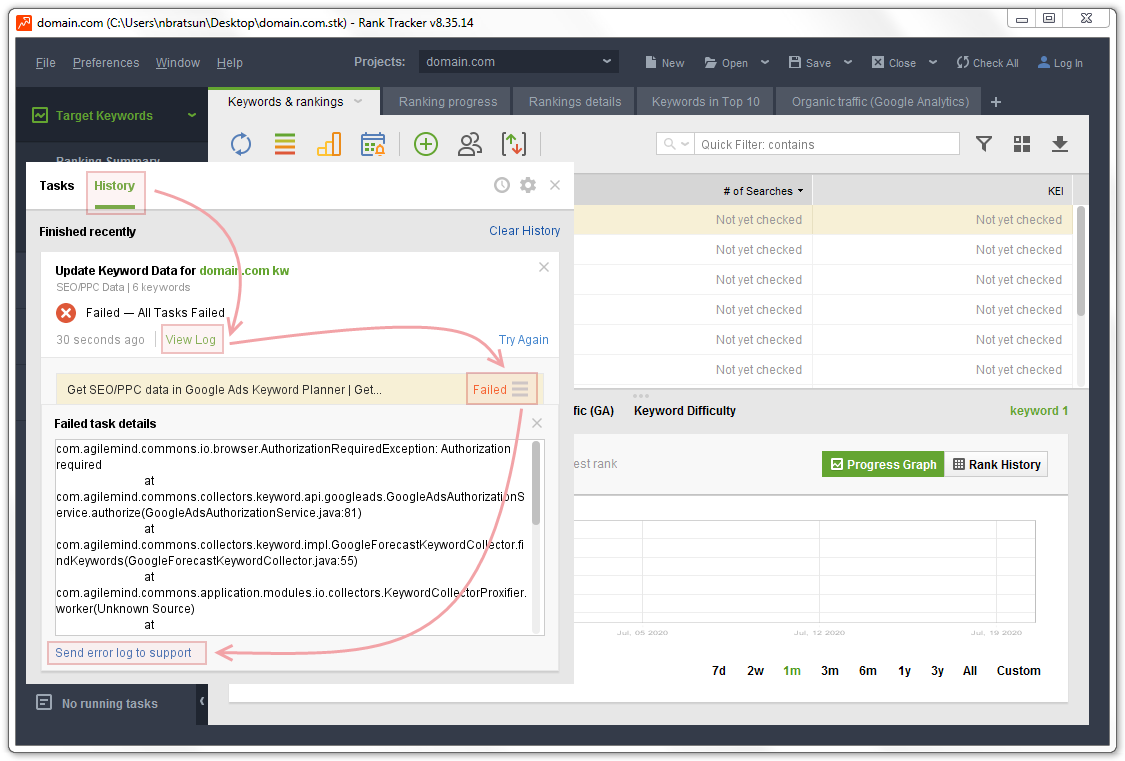Click the orange bar chart toolbar icon
1125x761 pixels.
(x=329, y=144)
